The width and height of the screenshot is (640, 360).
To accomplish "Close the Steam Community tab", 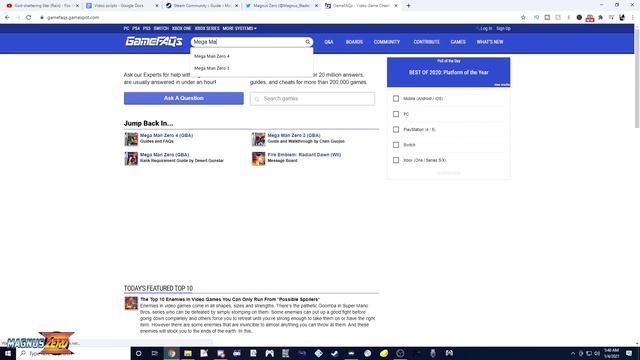I will tap(236, 6).
